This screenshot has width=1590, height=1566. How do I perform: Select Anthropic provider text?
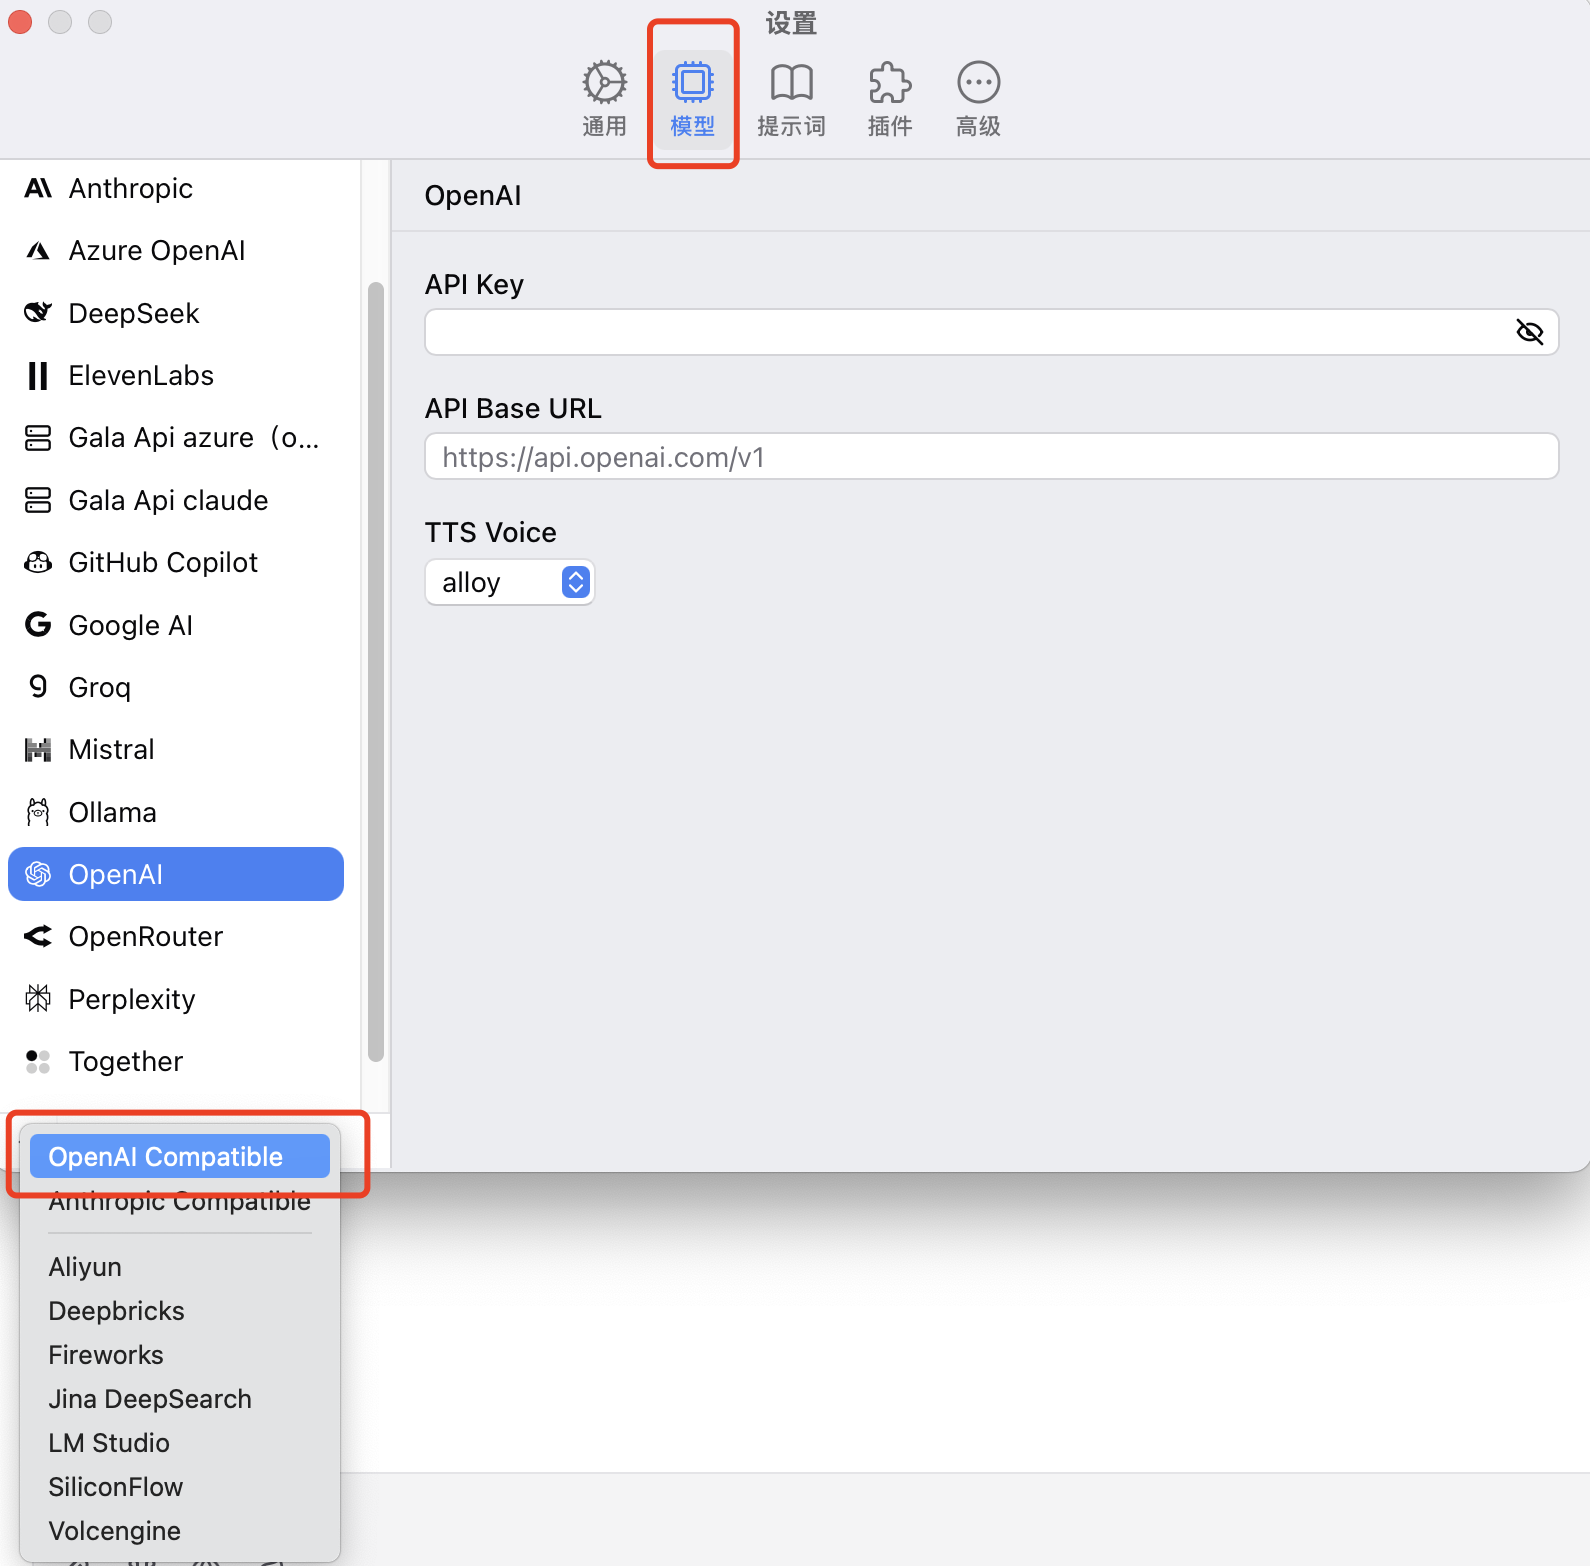point(131,188)
